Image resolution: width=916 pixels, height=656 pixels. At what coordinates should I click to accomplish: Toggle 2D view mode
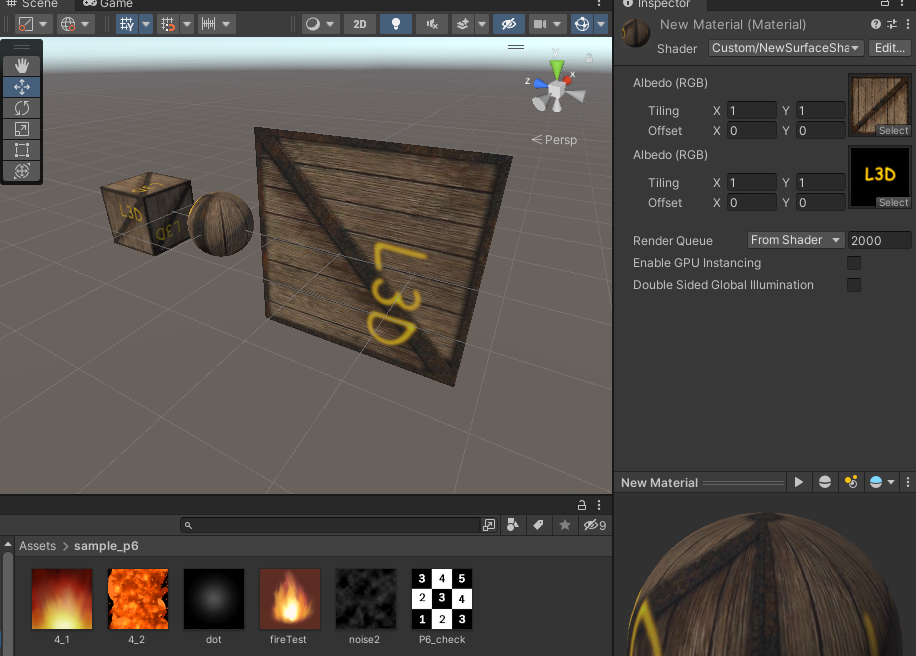pos(360,24)
